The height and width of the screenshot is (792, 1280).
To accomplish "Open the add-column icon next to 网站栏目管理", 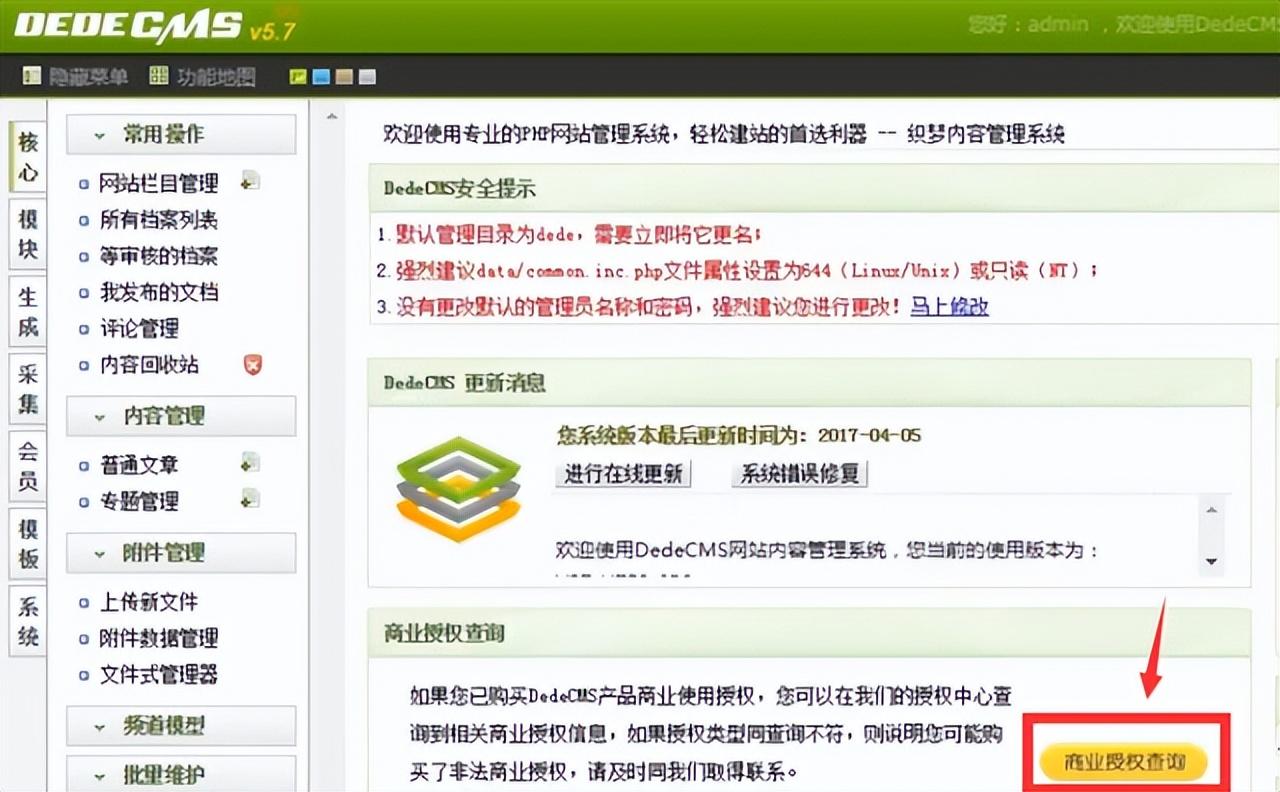I will pos(251,182).
